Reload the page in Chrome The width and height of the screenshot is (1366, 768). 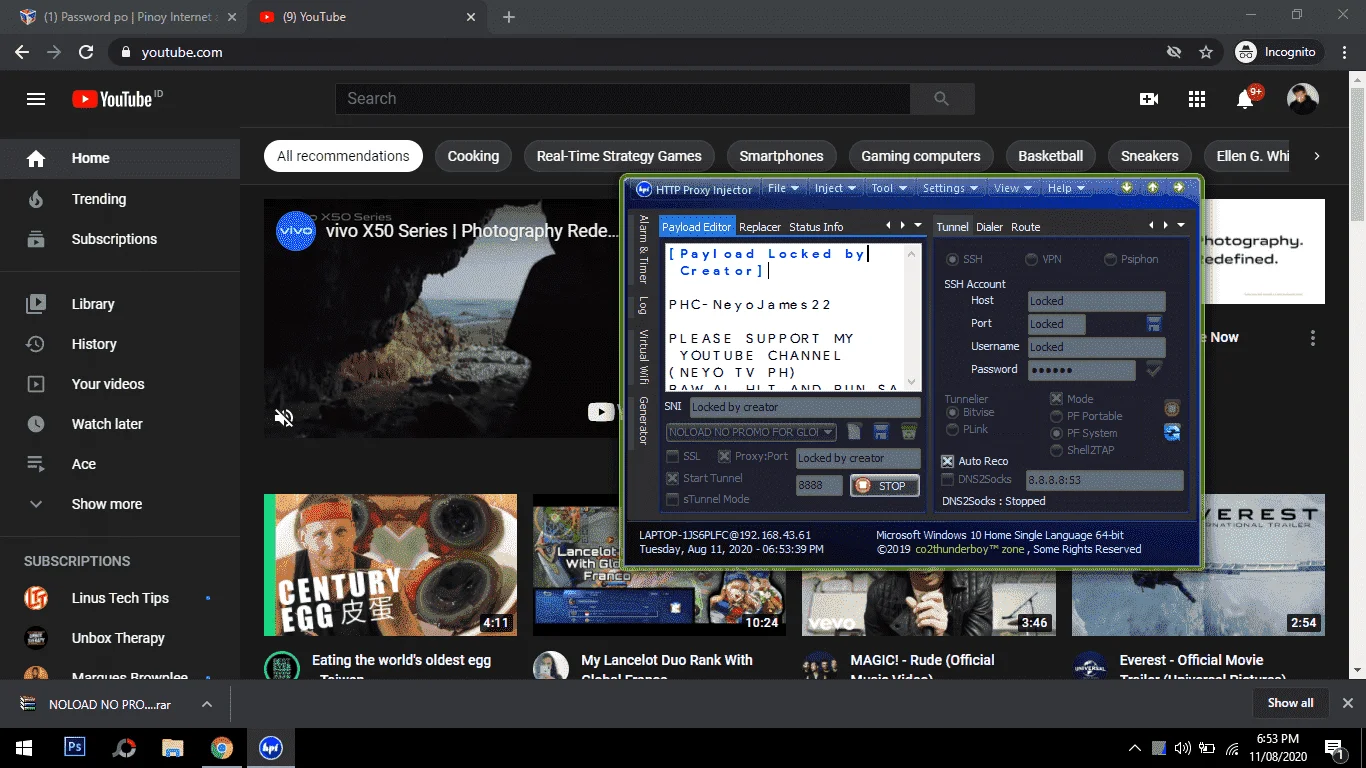pyautogui.click(x=87, y=52)
